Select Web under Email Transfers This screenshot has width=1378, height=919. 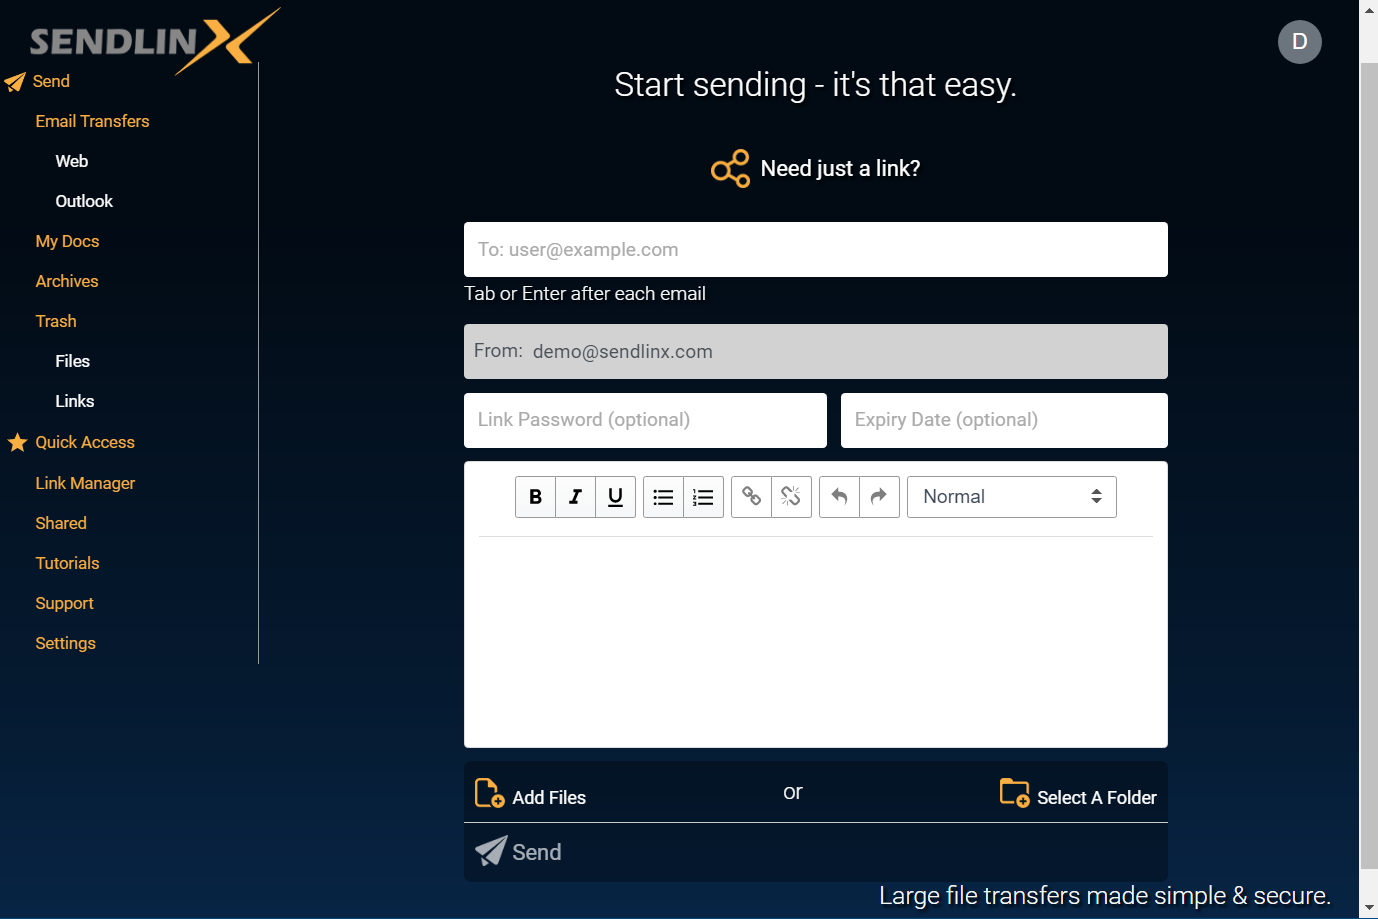72,162
